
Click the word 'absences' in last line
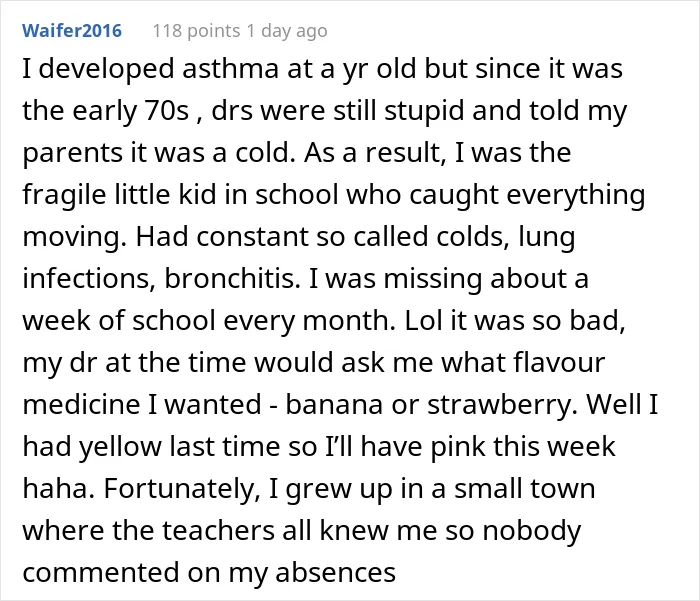[x=335, y=572]
